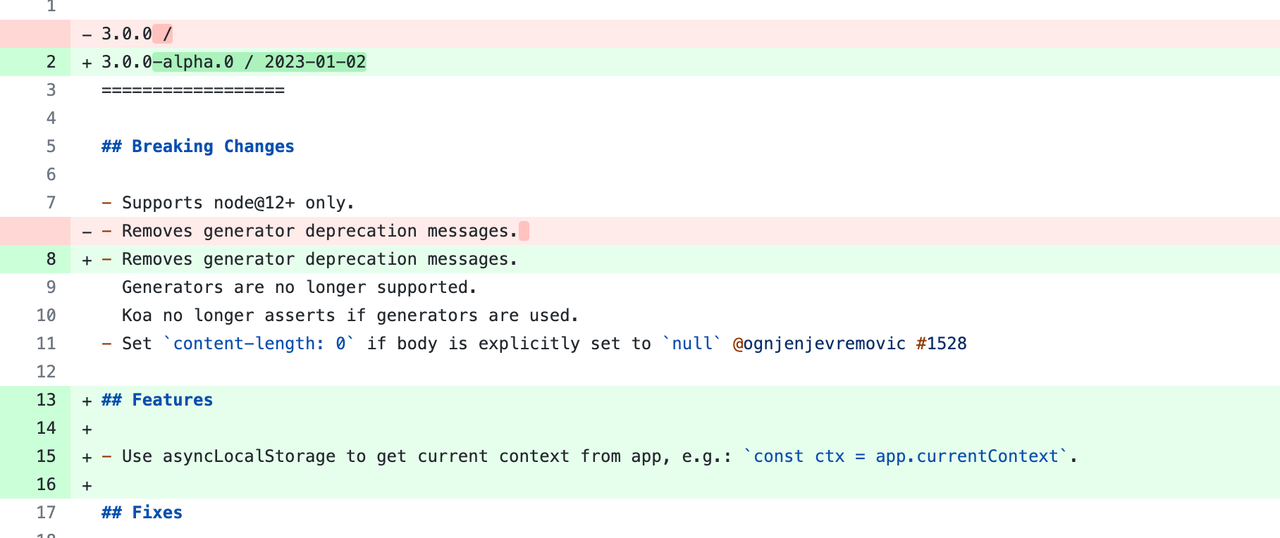This screenshot has height=538, width=1280.
Task: Click line number 2 in the gutter
Action: 51,62
